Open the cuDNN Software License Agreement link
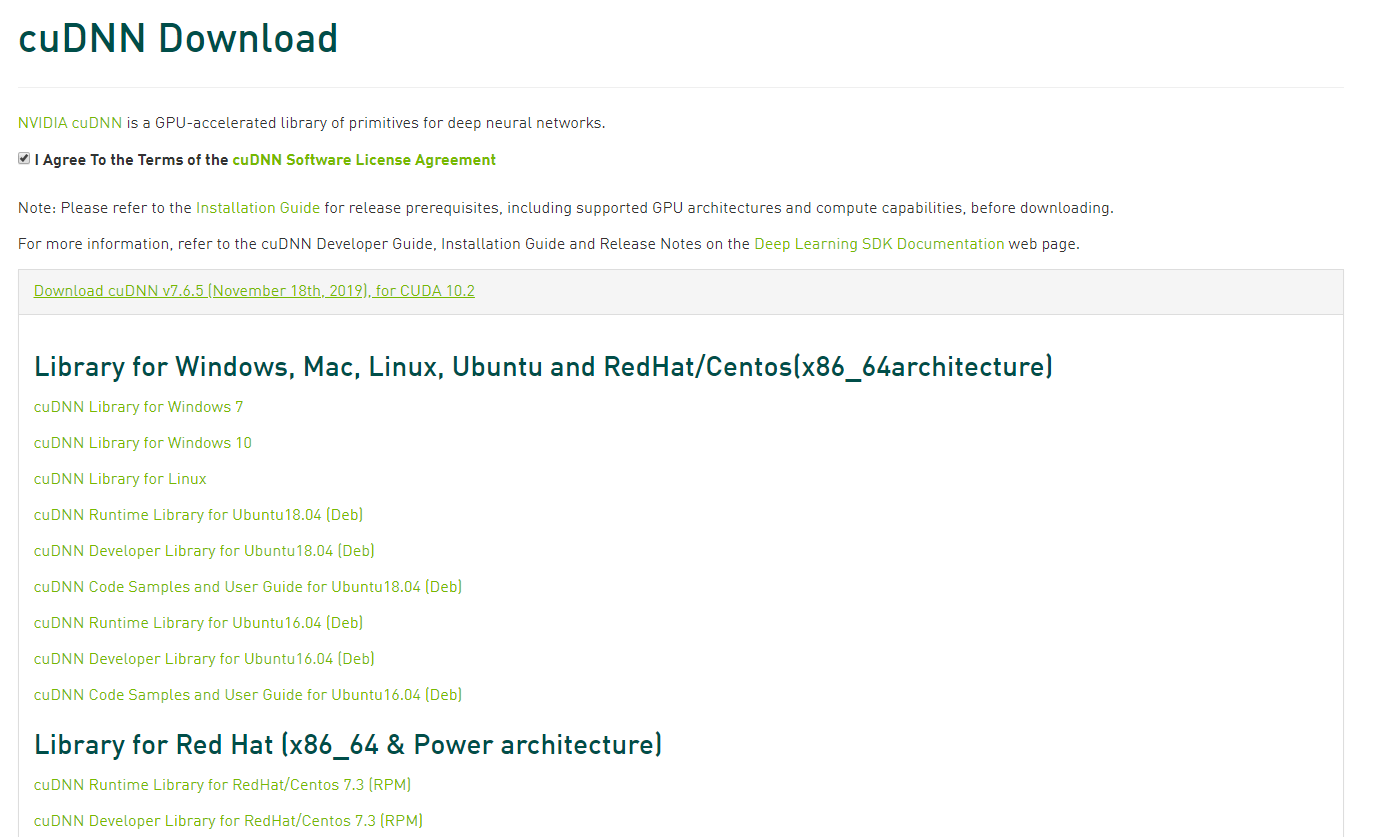Viewport: 1391px width, 837px height. (364, 160)
